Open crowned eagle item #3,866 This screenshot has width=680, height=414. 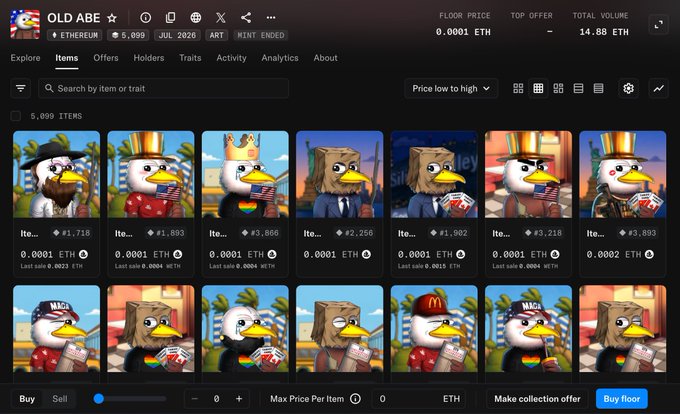click(245, 174)
